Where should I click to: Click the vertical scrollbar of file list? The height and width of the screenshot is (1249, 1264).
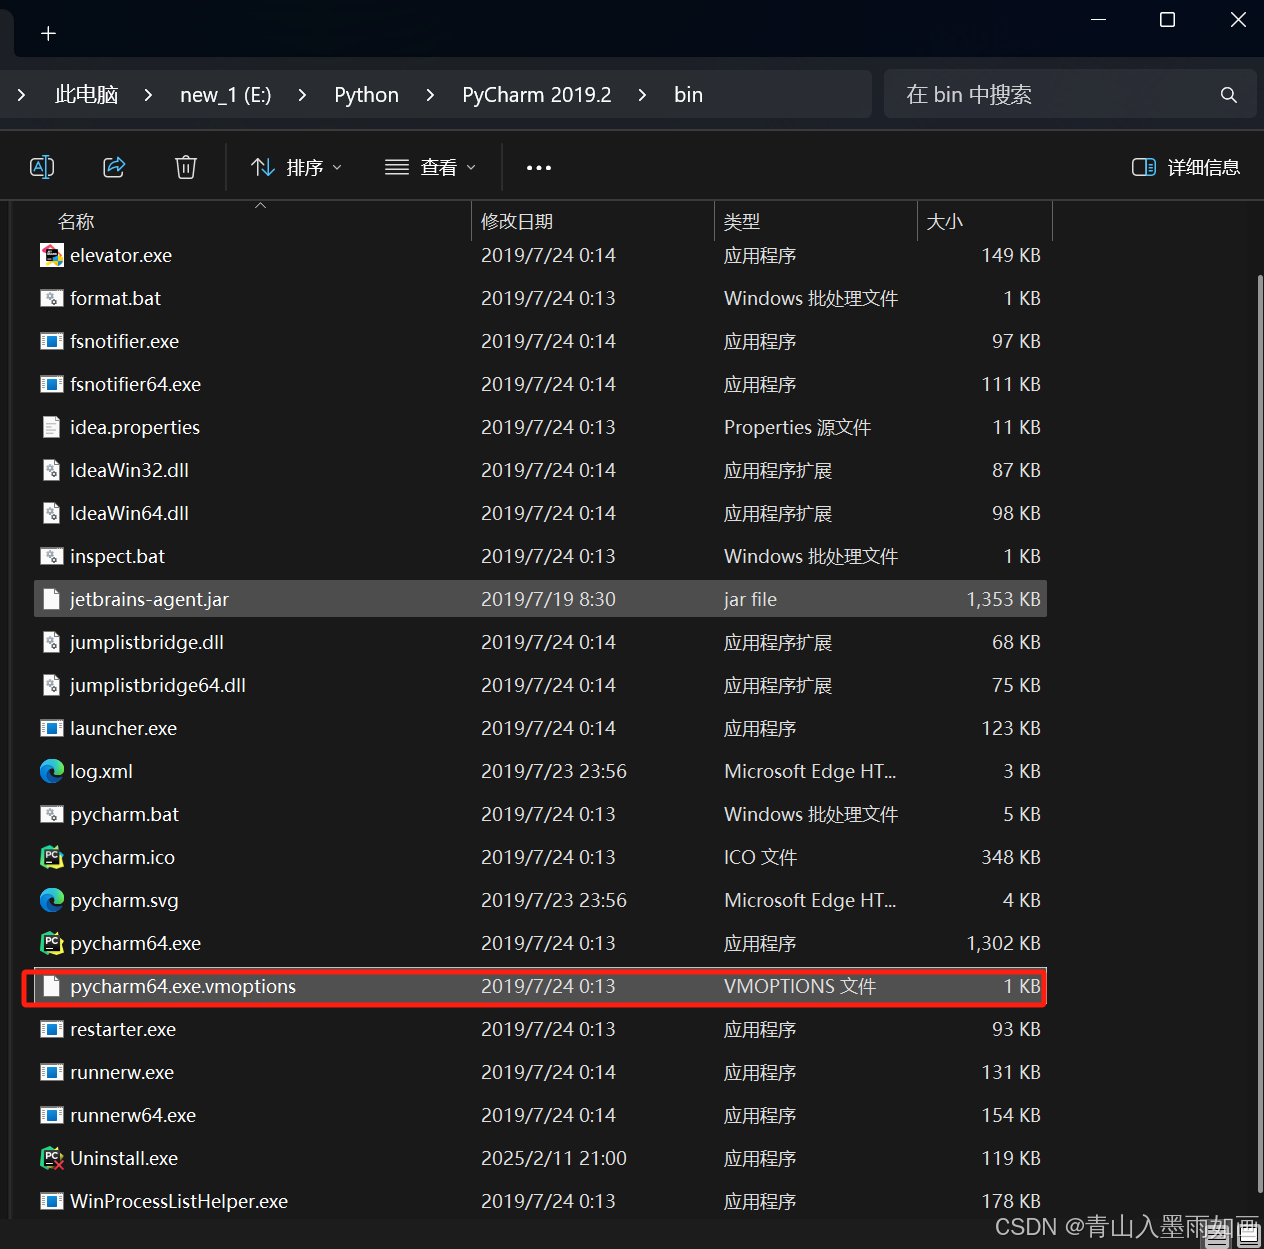click(x=1259, y=734)
